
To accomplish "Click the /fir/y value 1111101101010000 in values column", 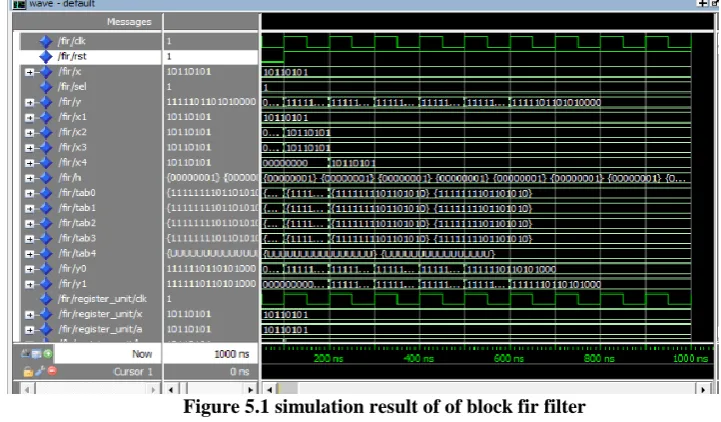I will [x=211, y=102].
